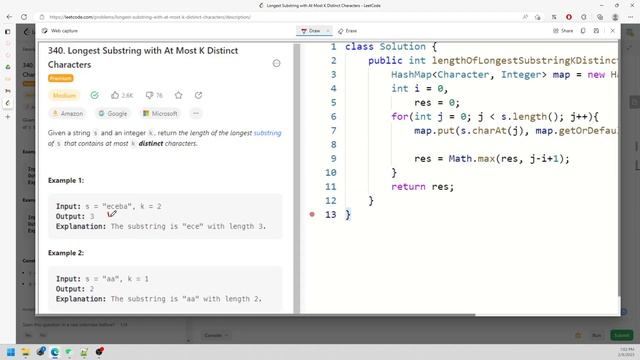
Task: Open the browser settings and more menu
Action: (631, 17)
